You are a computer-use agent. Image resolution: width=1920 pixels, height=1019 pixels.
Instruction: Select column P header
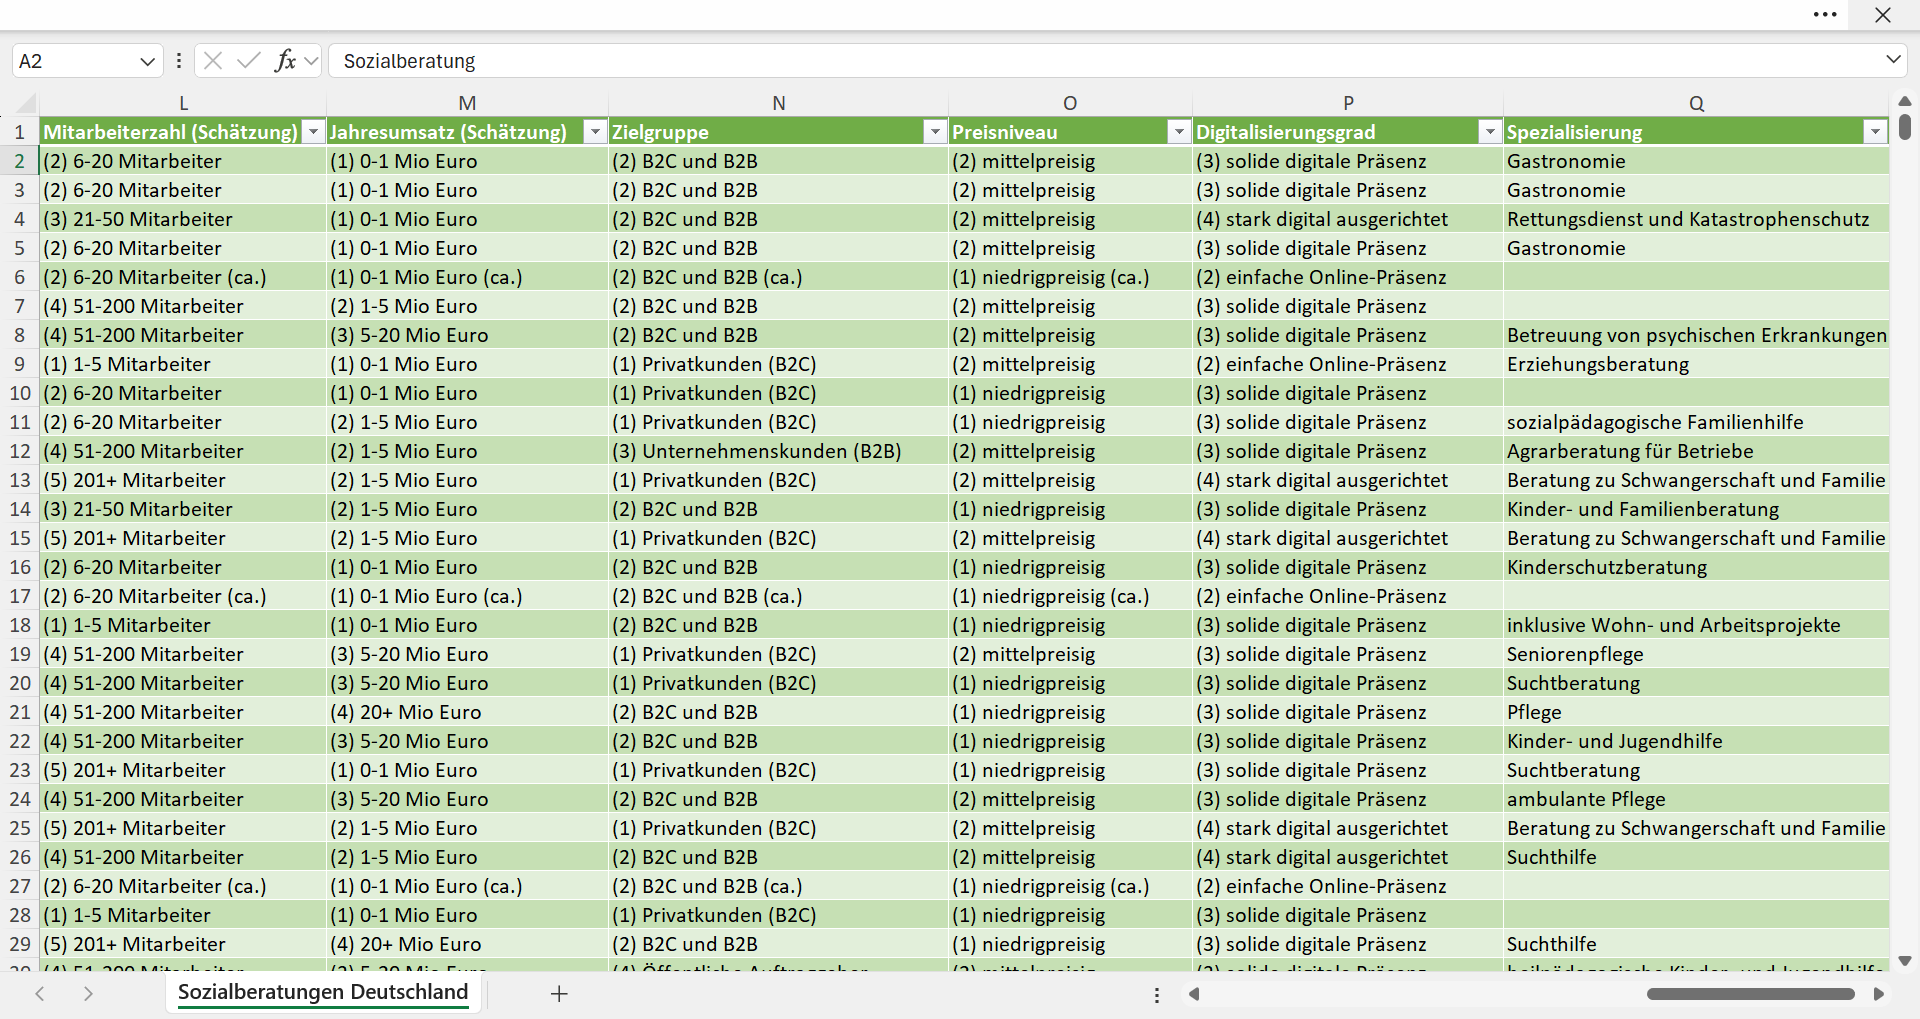pos(1348,103)
